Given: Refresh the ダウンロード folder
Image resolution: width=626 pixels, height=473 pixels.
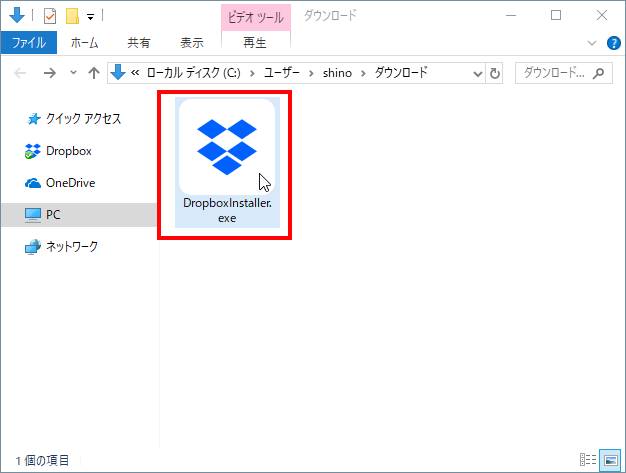Looking at the screenshot, I should [x=495, y=73].
